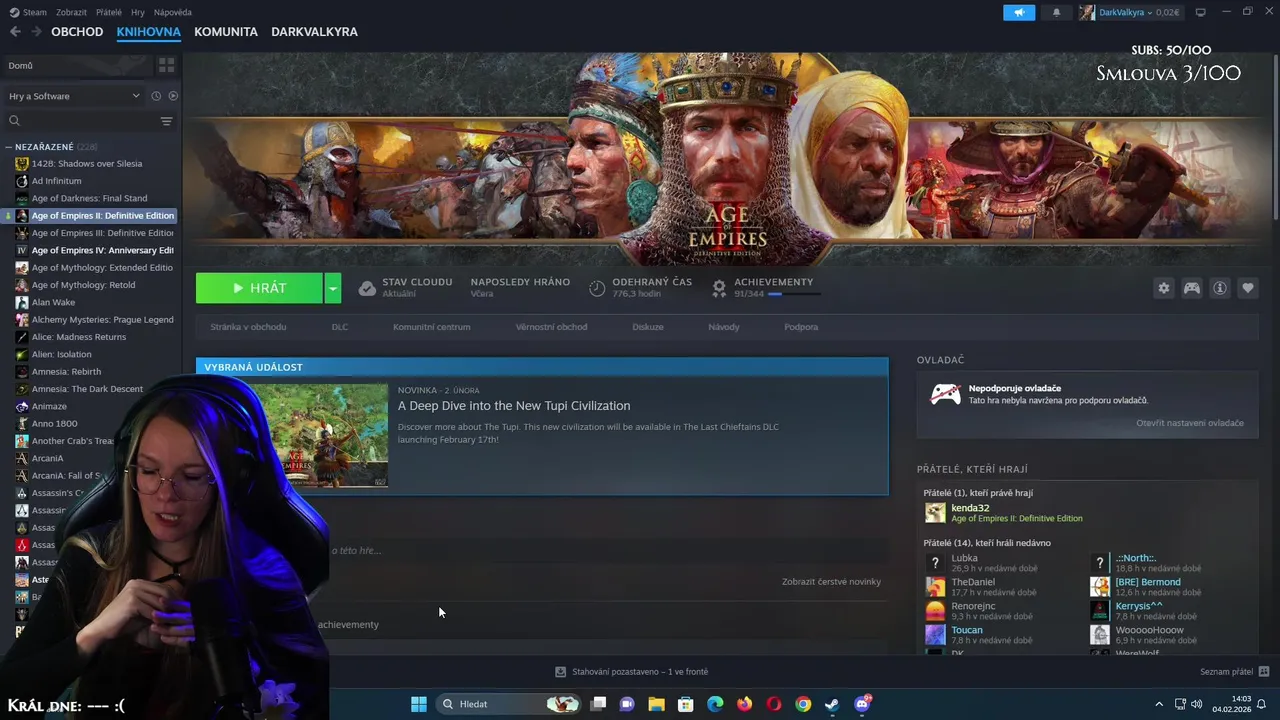Image resolution: width=1280 pixels, height=720 pixels.
Task: Open downloads status Stahování pozastaveno
Action: point(632,672)
